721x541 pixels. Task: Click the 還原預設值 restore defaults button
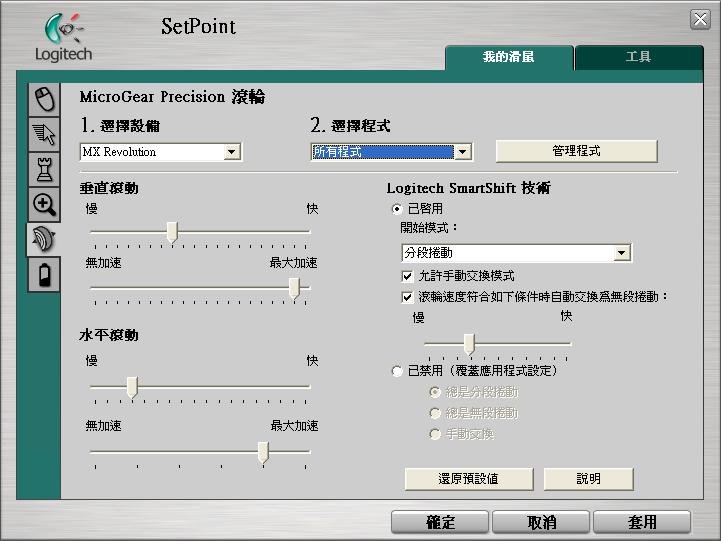[469, 479]
